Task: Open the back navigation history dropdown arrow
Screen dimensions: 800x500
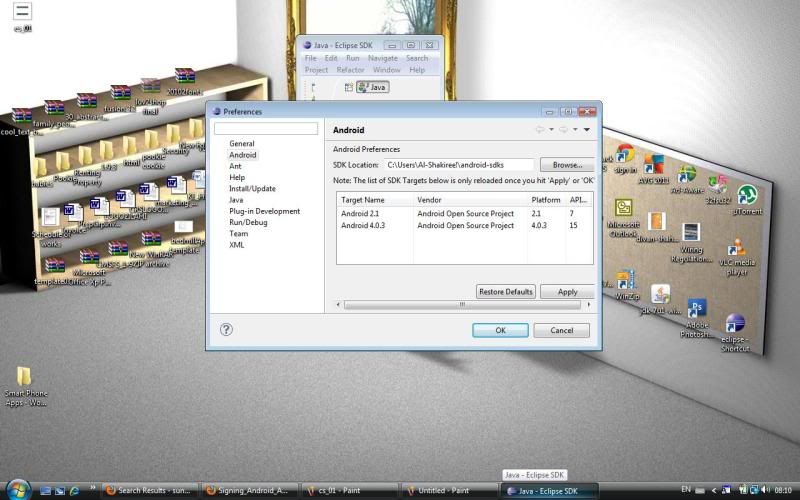Action: [x=551, y=130]
